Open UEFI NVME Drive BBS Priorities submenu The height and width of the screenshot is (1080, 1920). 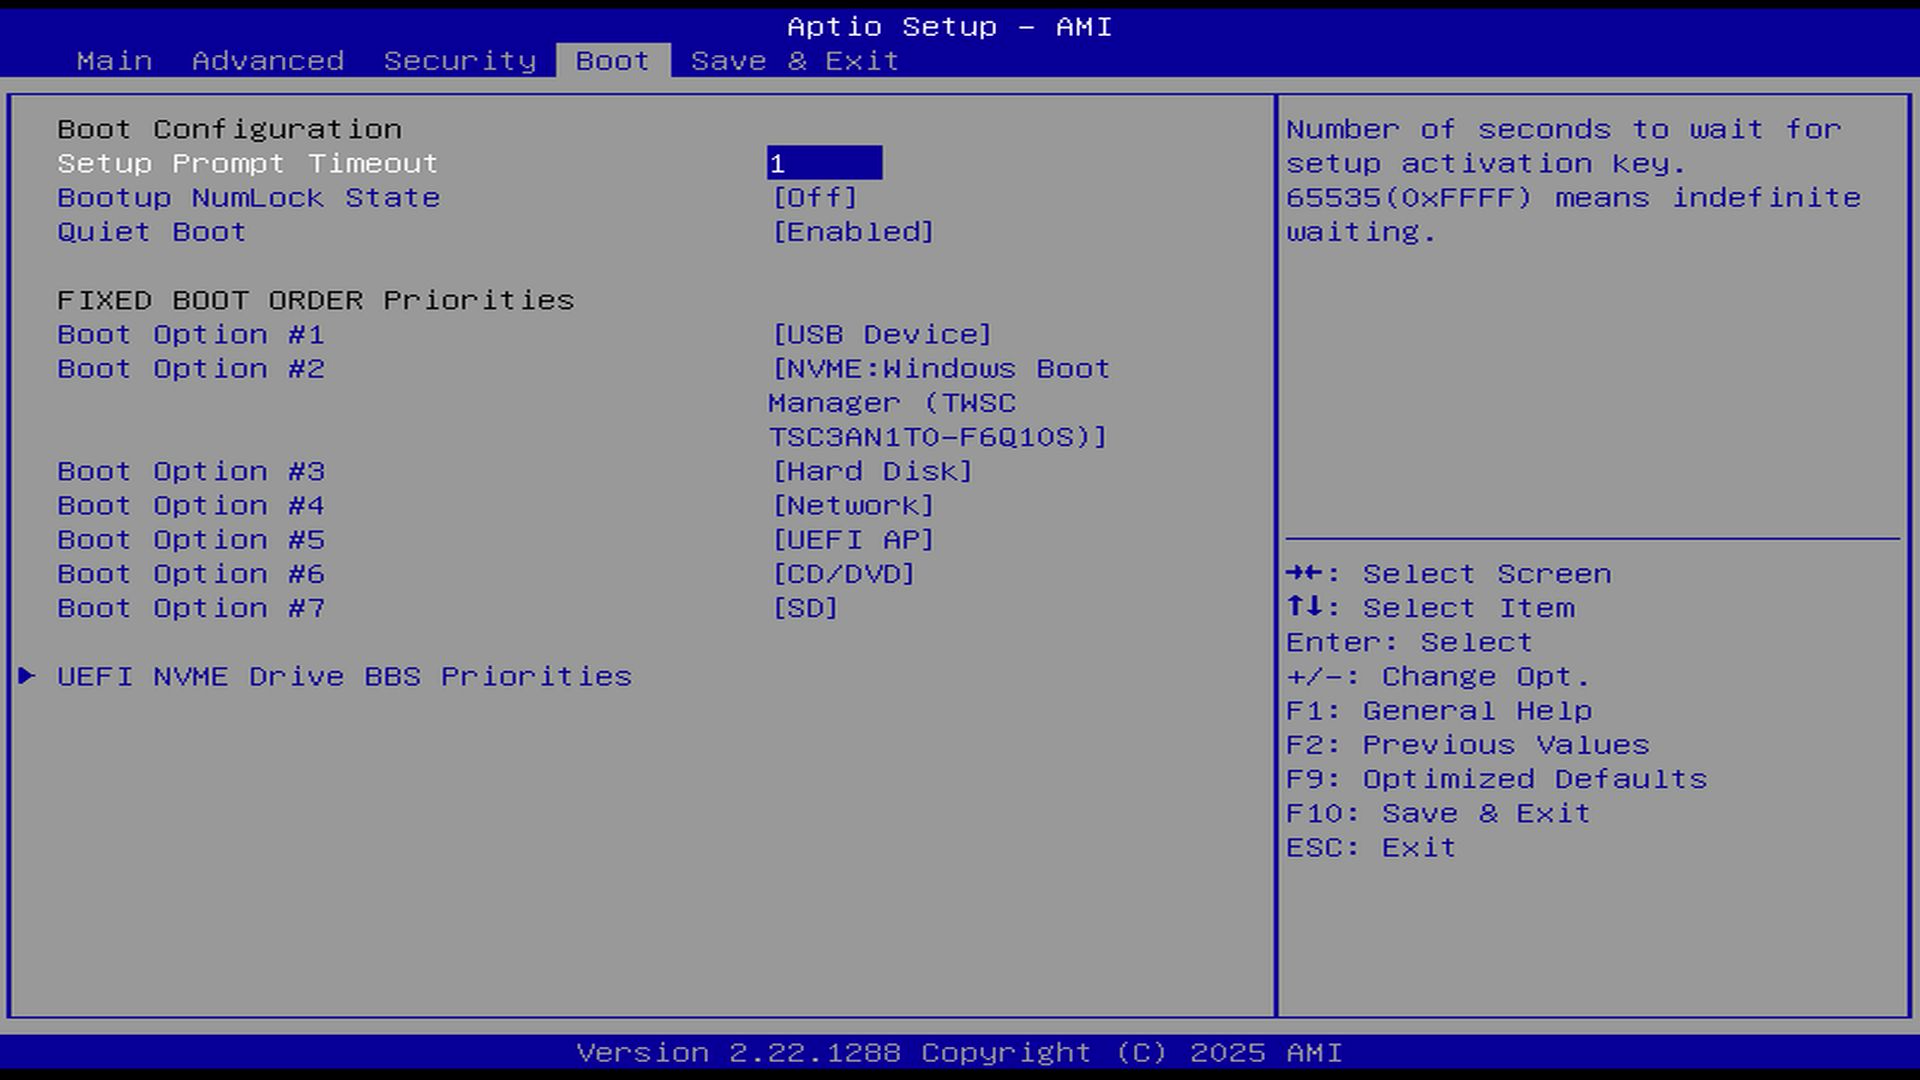point(344,677)
